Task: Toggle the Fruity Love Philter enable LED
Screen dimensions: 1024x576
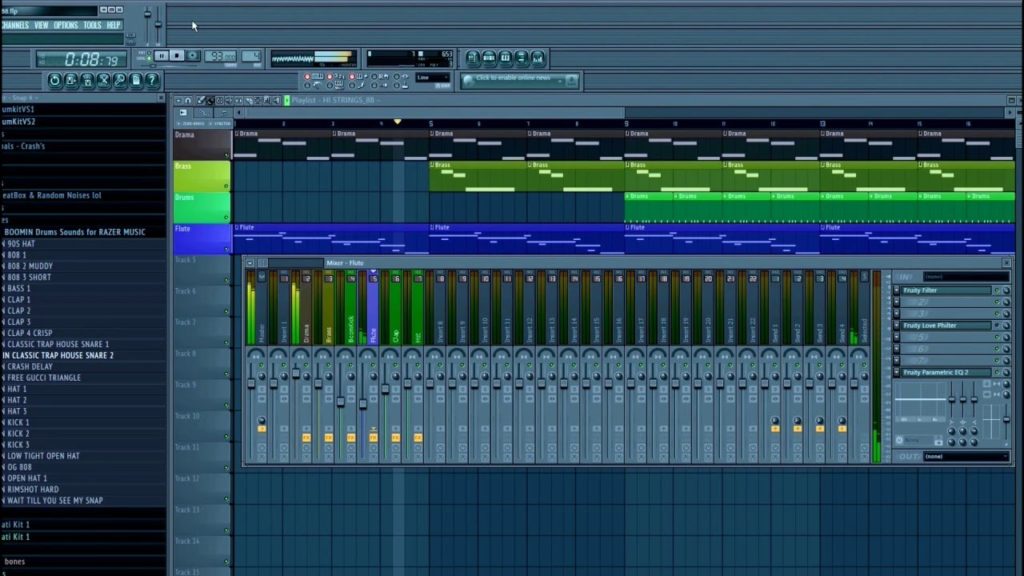Action: click(x=997, y=325)
